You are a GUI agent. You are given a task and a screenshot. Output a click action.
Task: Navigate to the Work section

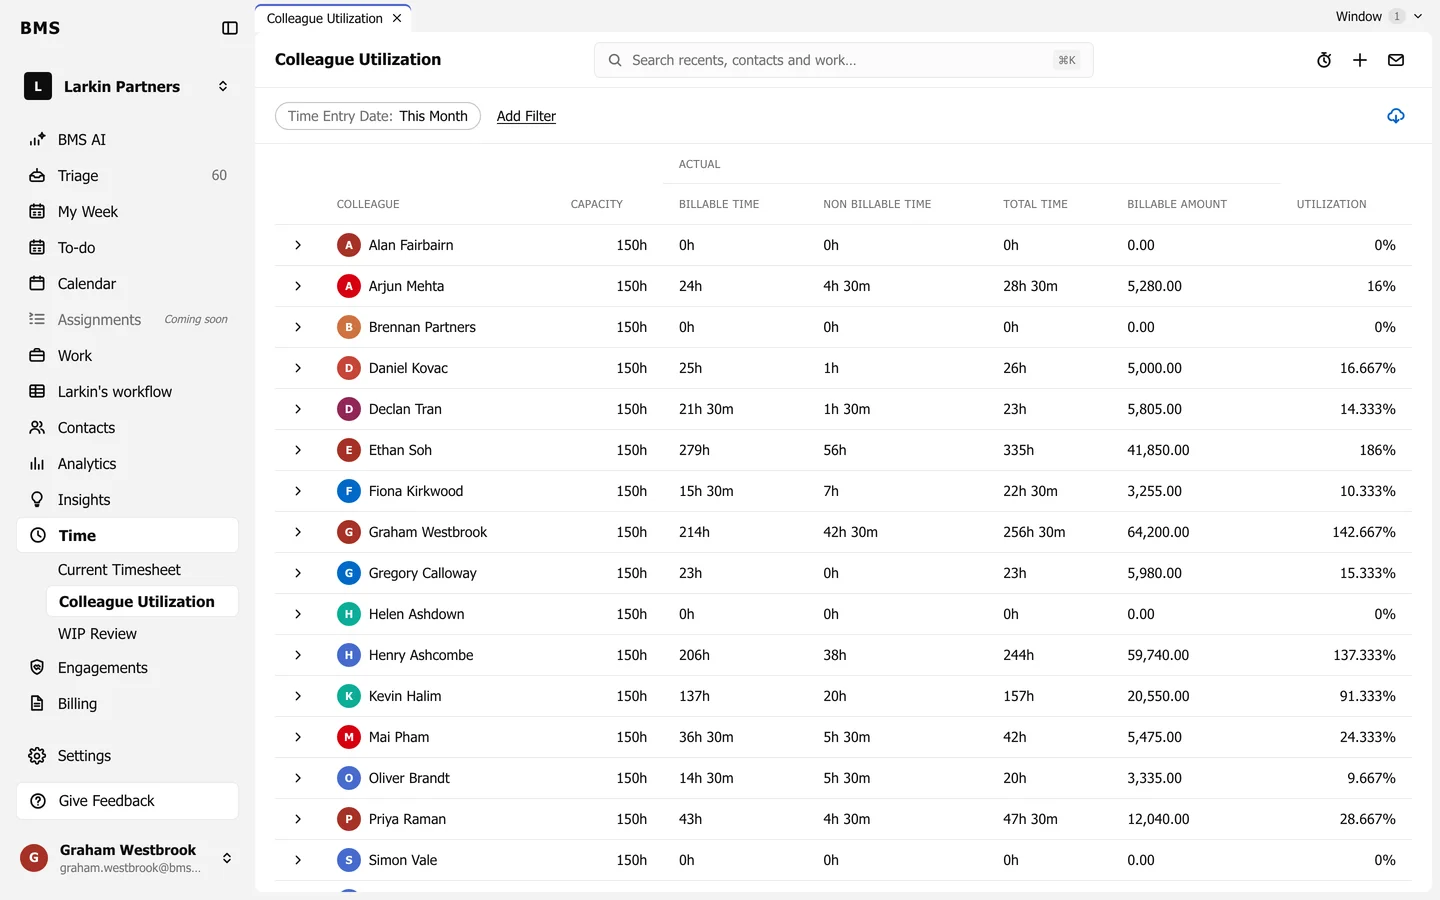coord(128,356)
